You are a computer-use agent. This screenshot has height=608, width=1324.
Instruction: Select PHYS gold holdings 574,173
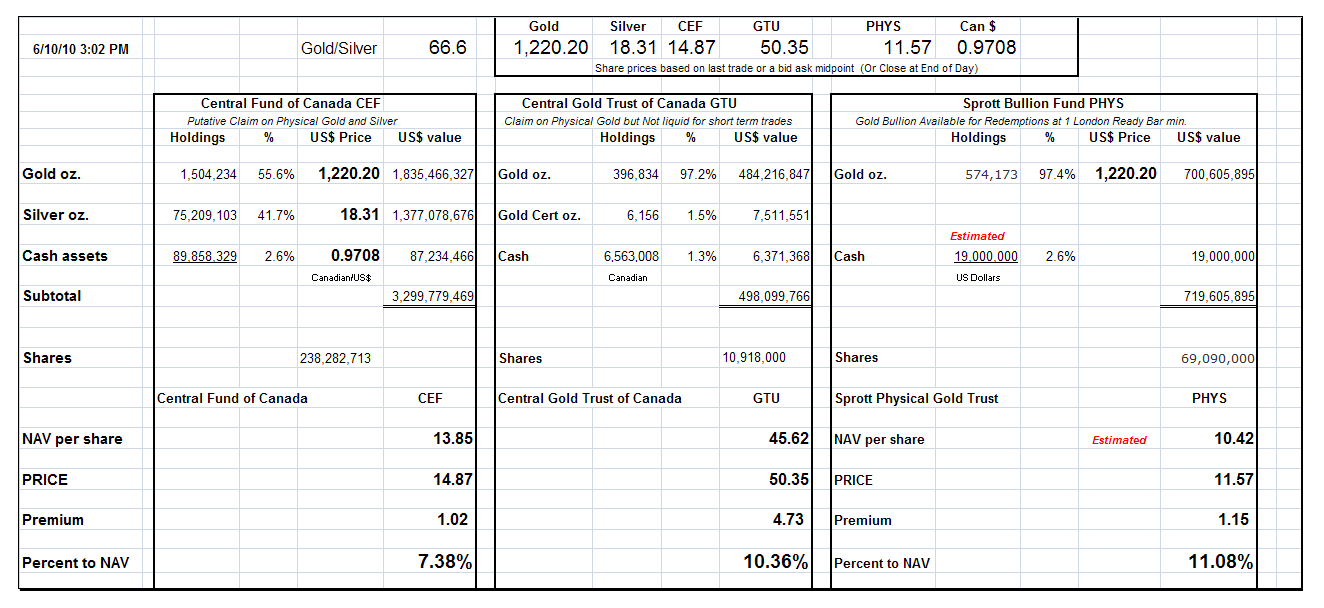(x=993, y=174)
